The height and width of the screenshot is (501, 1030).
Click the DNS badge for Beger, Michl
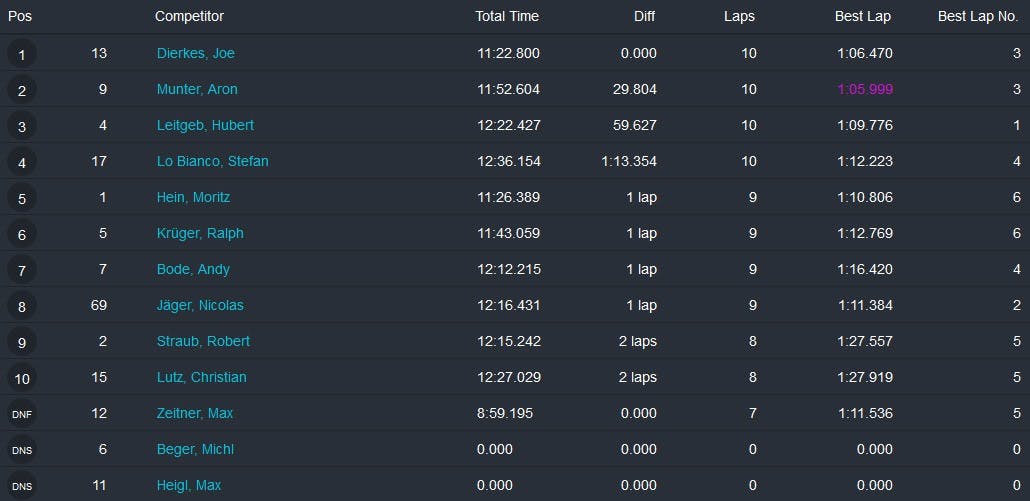tap(22, 450)
